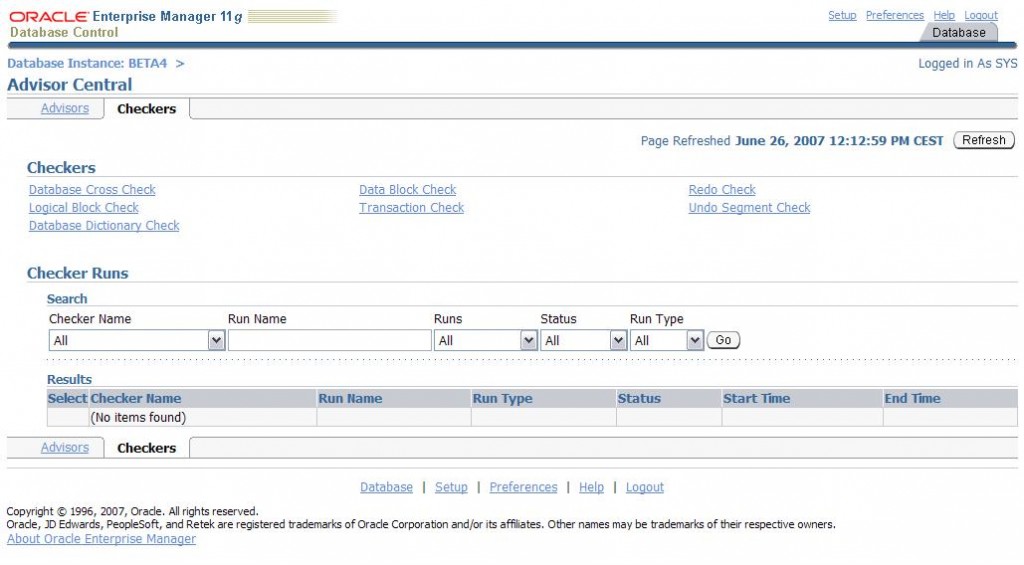Switch to the top Advisors tab
The height and width of the screenshot is (565, 1024).
pos(65,109)
